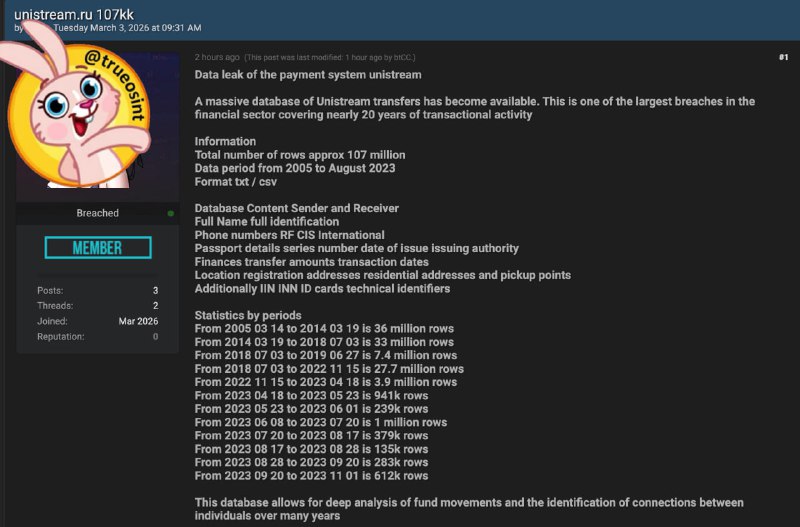Viewport: 800px width, 527px height.
Task: Click heading 'Data leak of the payment system unistream'
Action: tap(308, 75)
